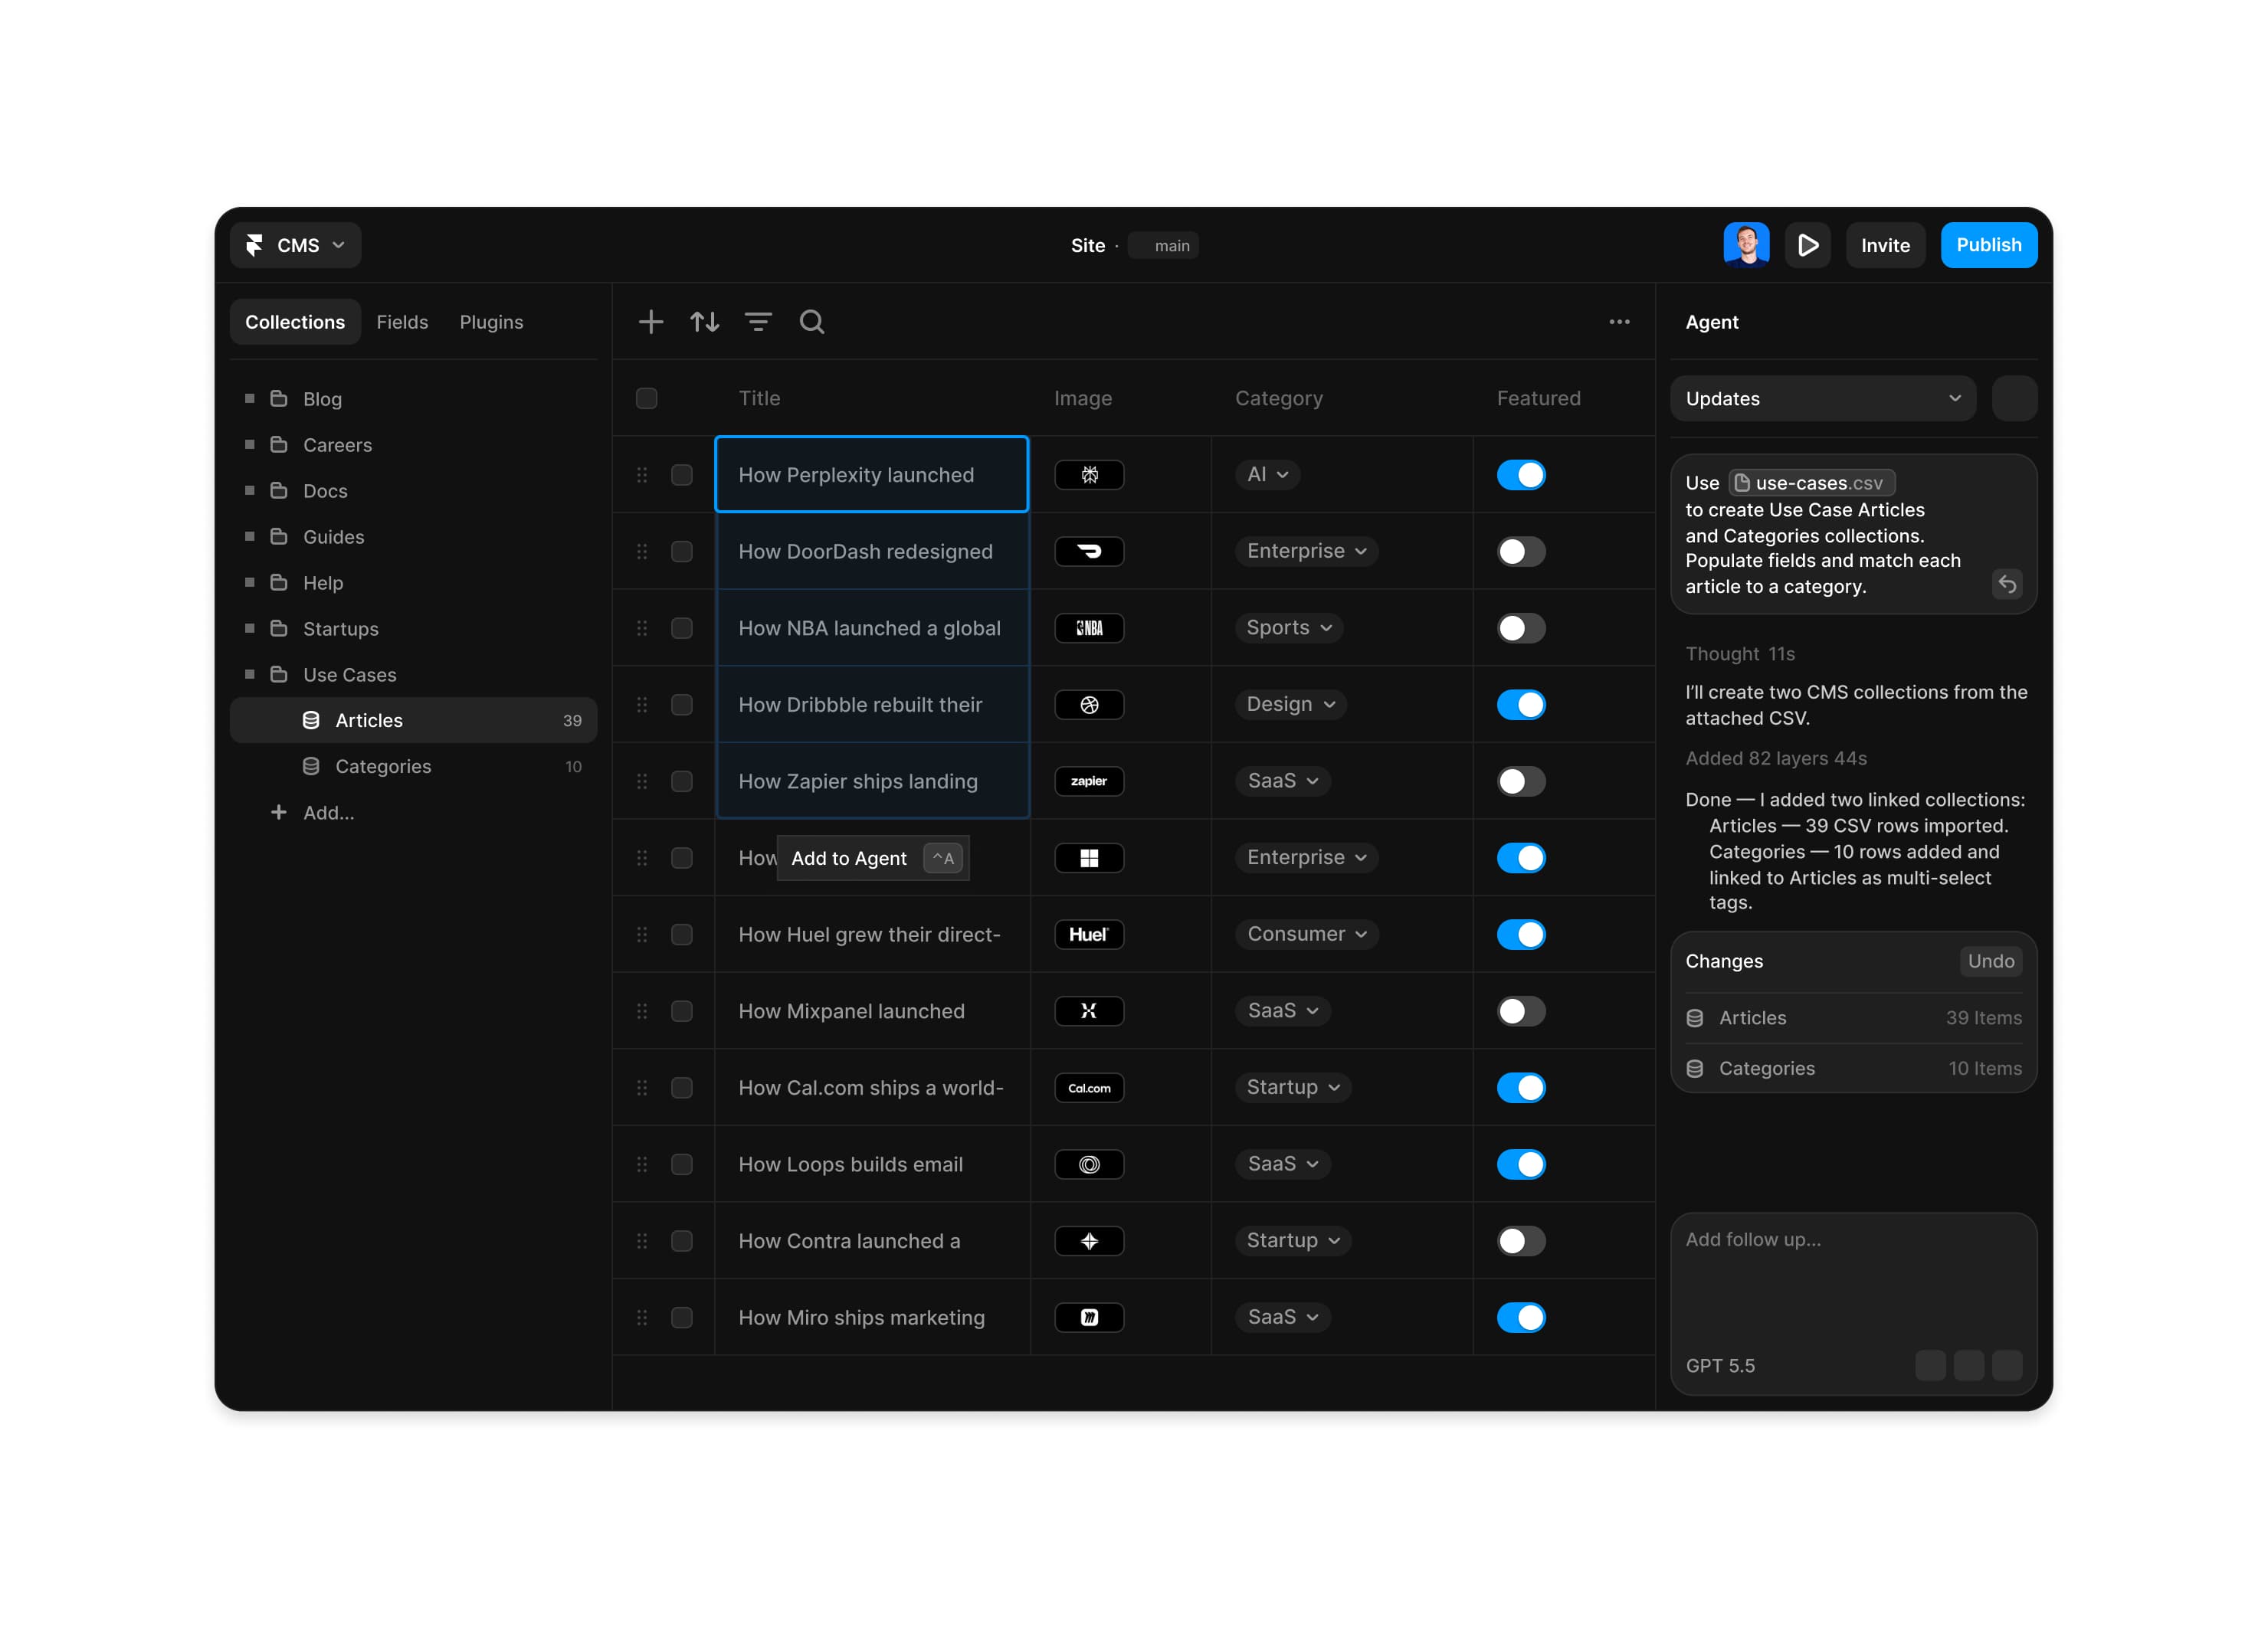This screenshot has height=1634, width=2268.
Task: Click the Publish button
Action: pyautogui.click(x=1988, y=245)
